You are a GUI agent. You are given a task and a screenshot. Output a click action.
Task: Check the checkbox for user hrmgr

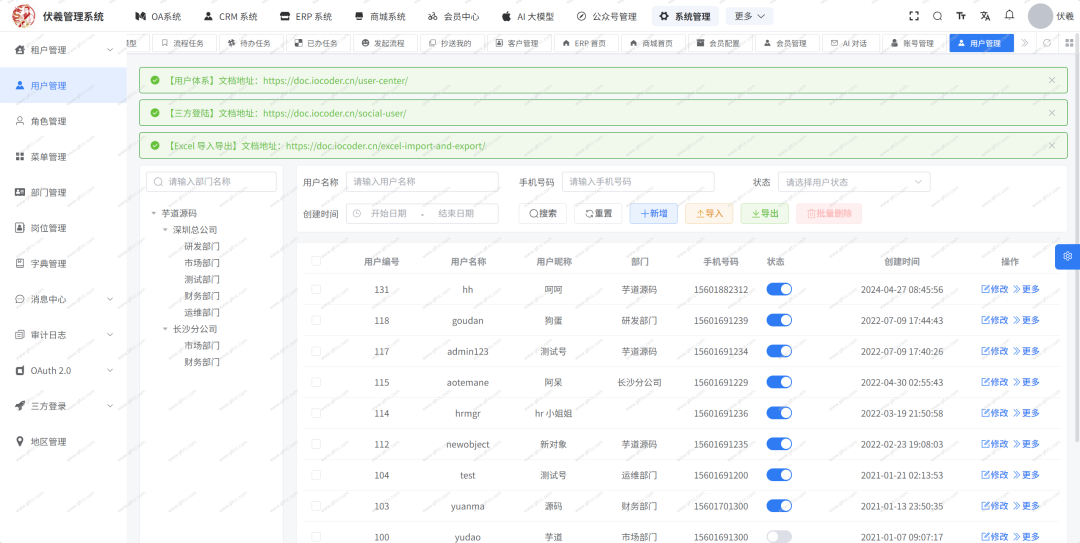pyautogui.click(x=316, y=413)
